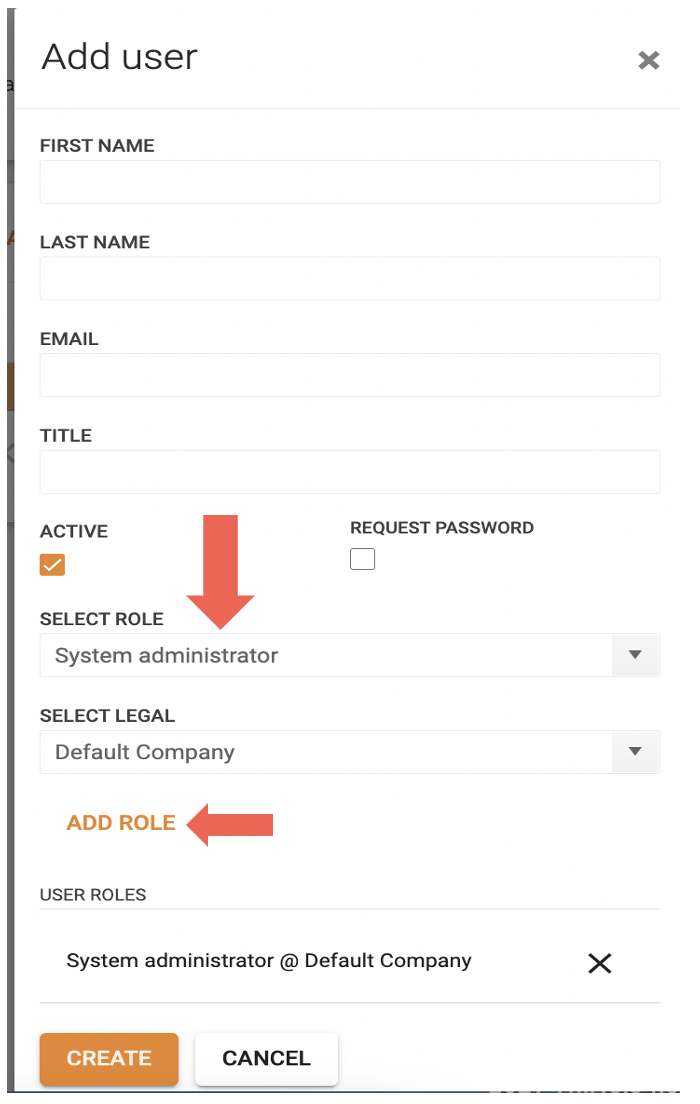Click the Select Role label
700x1104 pixels.
101,619
